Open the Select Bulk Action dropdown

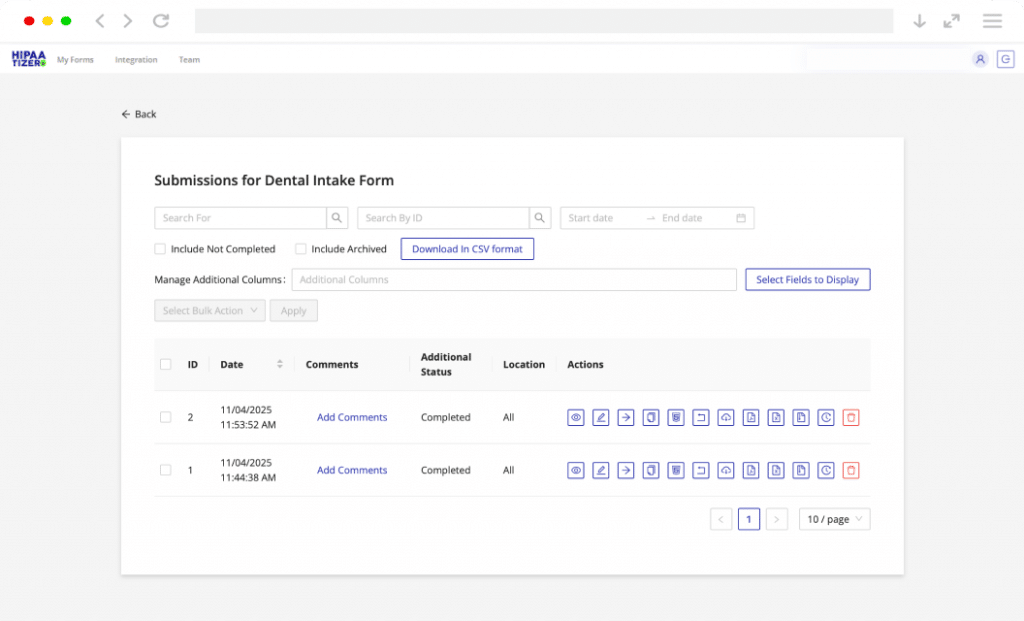pos(209,310)
